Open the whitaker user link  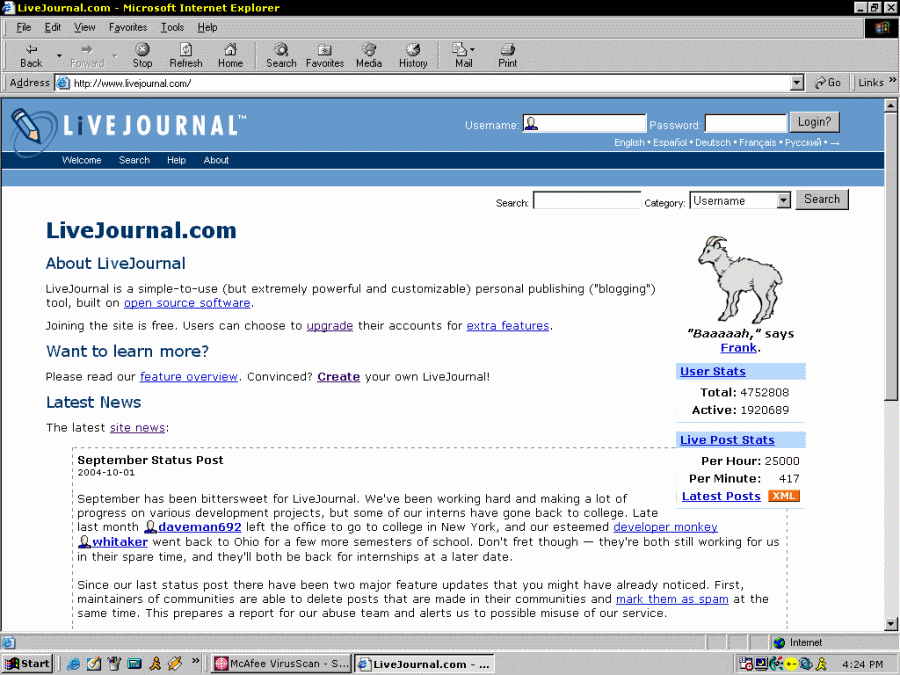(120, 542)
